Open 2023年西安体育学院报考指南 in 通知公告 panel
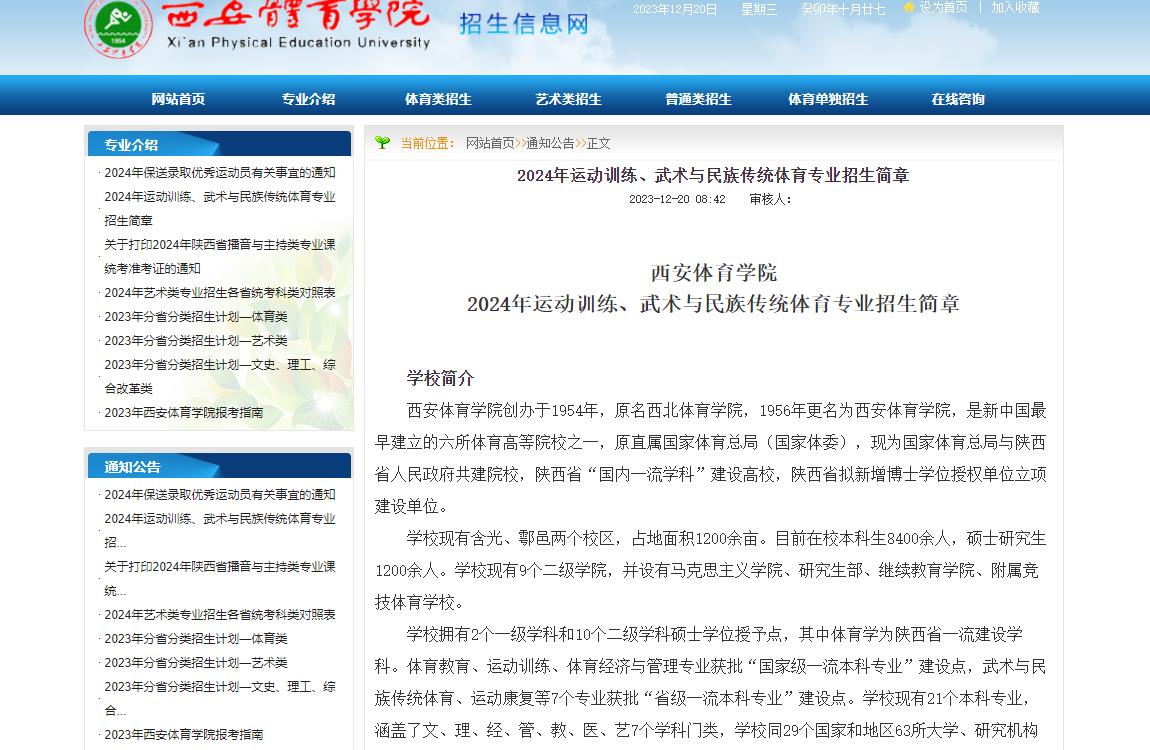This screenshot has width=1150, height=750. (183, 735)
